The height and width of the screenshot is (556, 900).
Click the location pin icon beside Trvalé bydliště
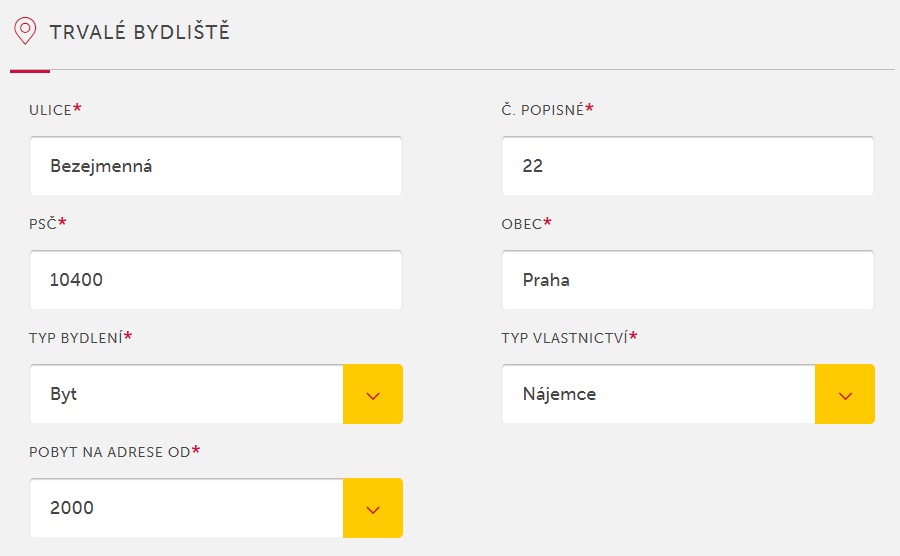[x=25, y=31]
